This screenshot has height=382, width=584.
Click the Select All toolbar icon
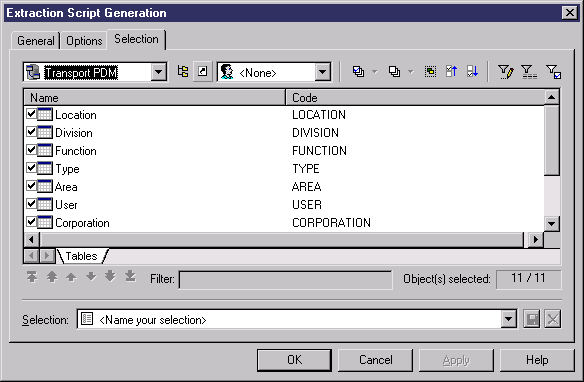pyautogui.click(x=358, y=71)
